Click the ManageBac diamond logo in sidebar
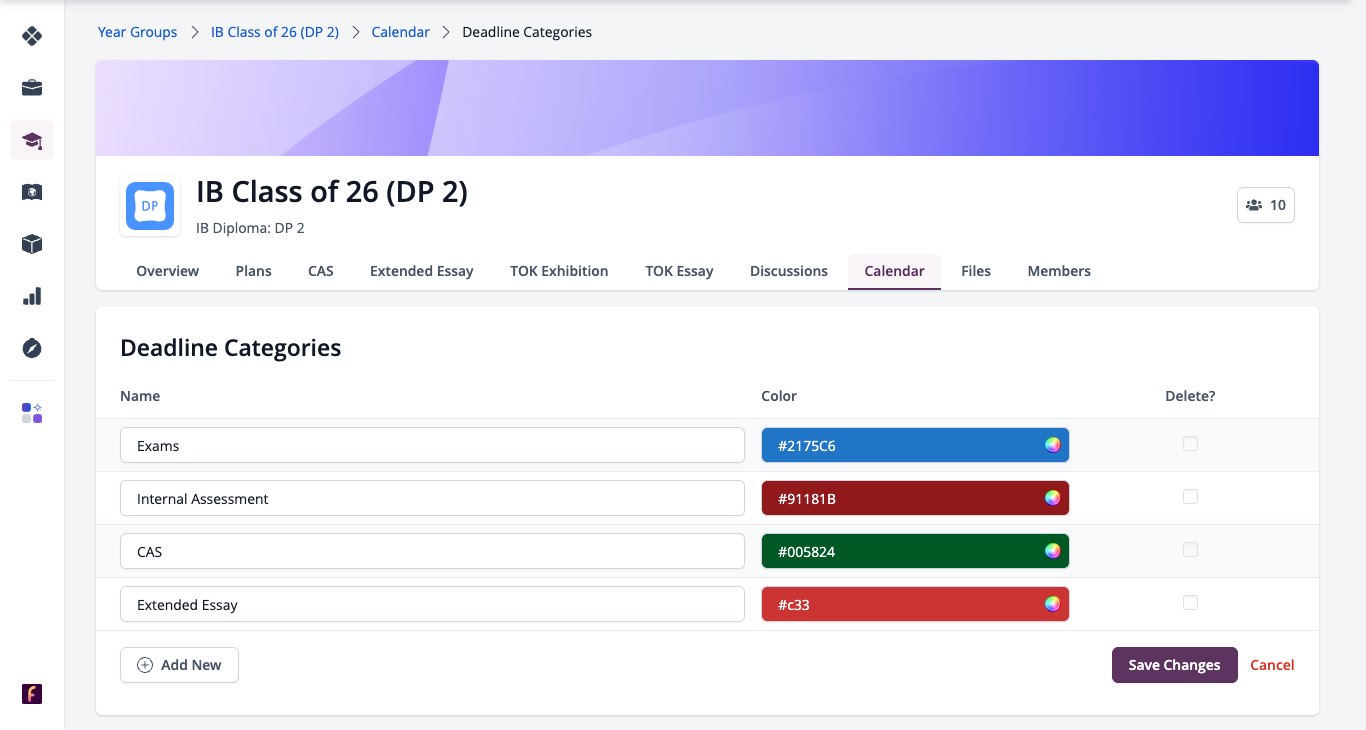This screenshot has width=1366, height=730. (32, 36)
